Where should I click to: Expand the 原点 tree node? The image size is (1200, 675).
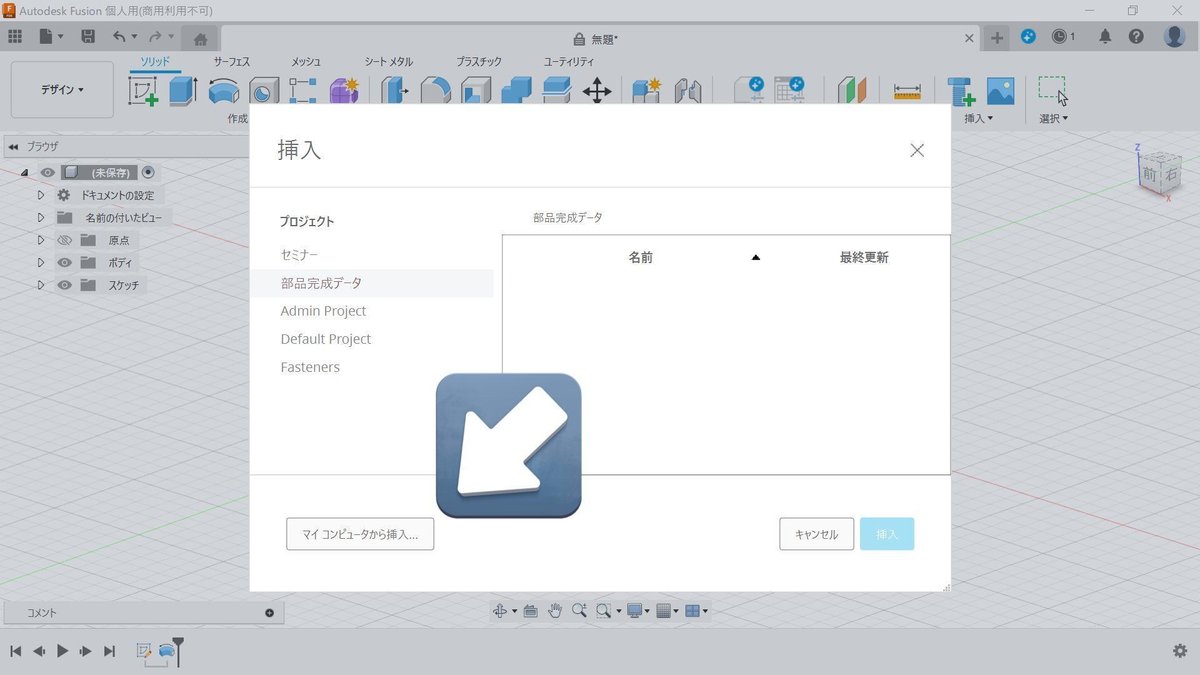pos(41,240)
